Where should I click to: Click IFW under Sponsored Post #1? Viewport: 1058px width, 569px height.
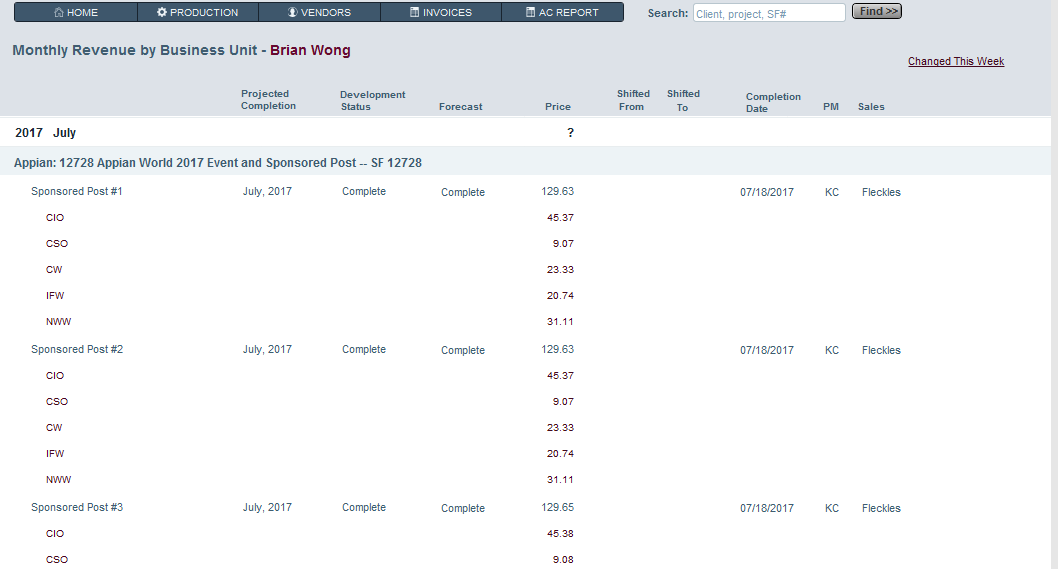(x=55, y=296)
